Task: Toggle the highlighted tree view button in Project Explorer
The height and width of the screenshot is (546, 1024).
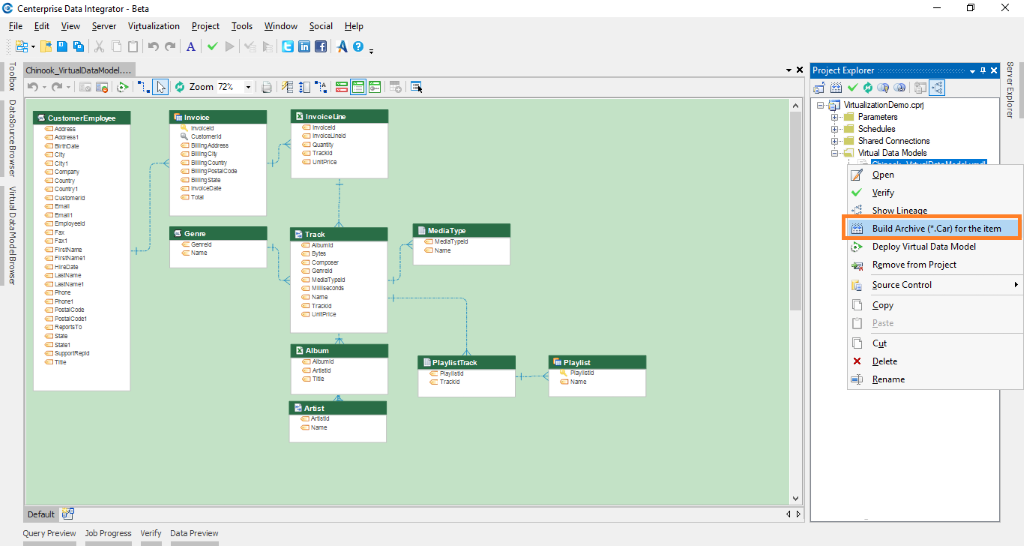Action: (x=937, y=87)
